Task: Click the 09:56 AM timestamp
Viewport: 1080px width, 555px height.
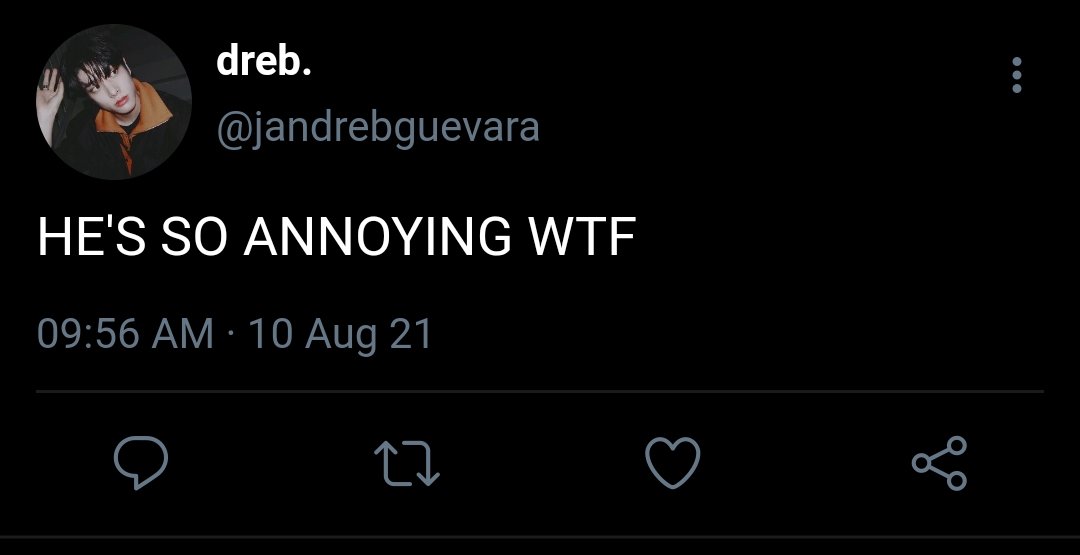Action: 125,334
